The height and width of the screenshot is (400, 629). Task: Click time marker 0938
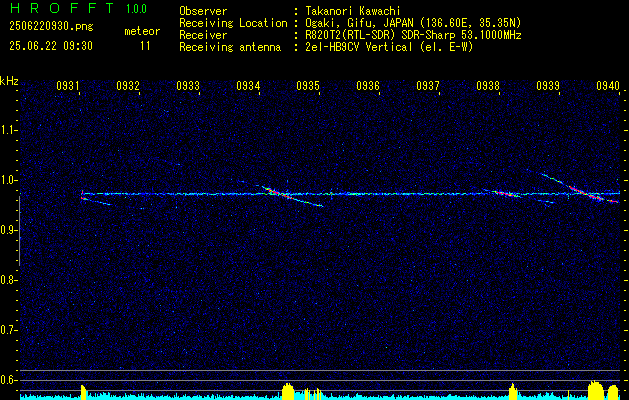point(488,86)
